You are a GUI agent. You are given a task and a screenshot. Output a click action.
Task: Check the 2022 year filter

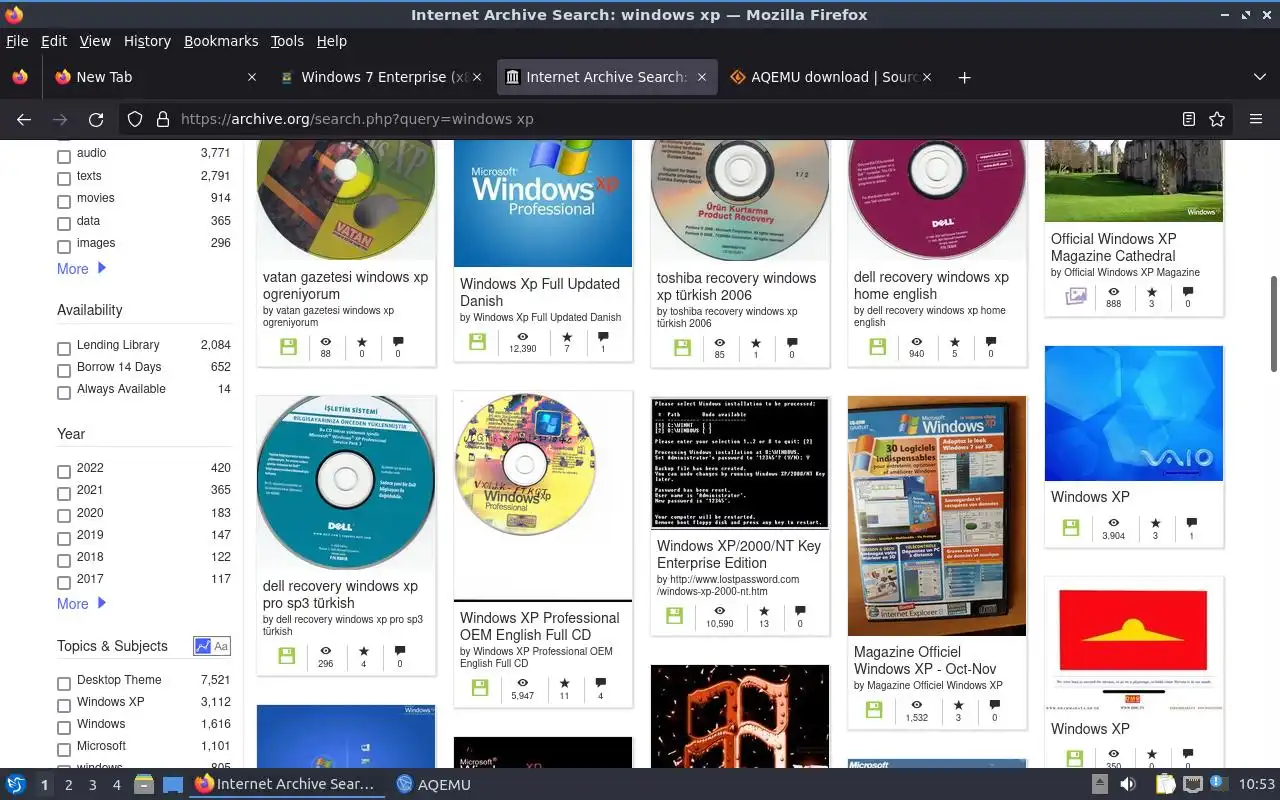tap(64, 471)
